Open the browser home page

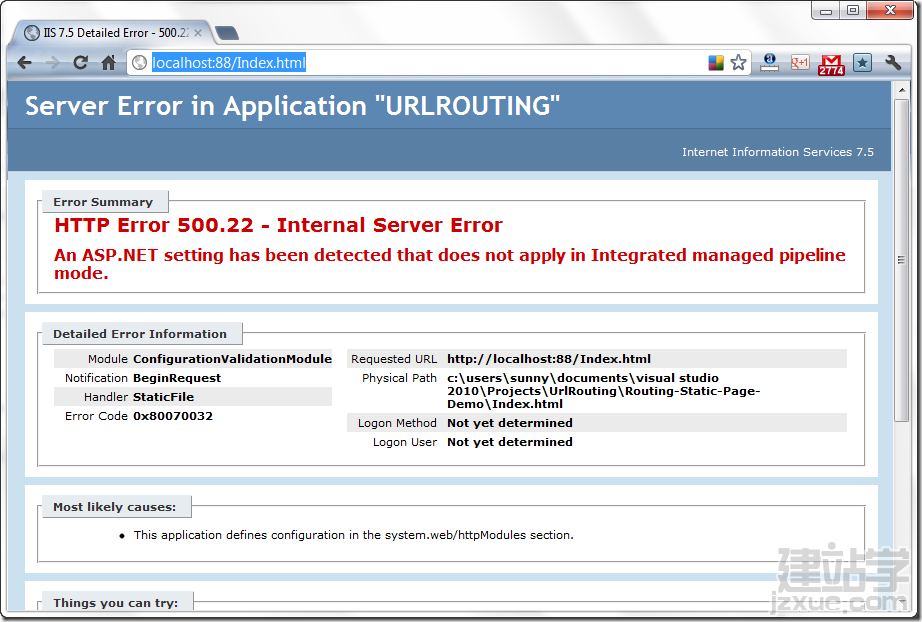(x=108, y=62)
